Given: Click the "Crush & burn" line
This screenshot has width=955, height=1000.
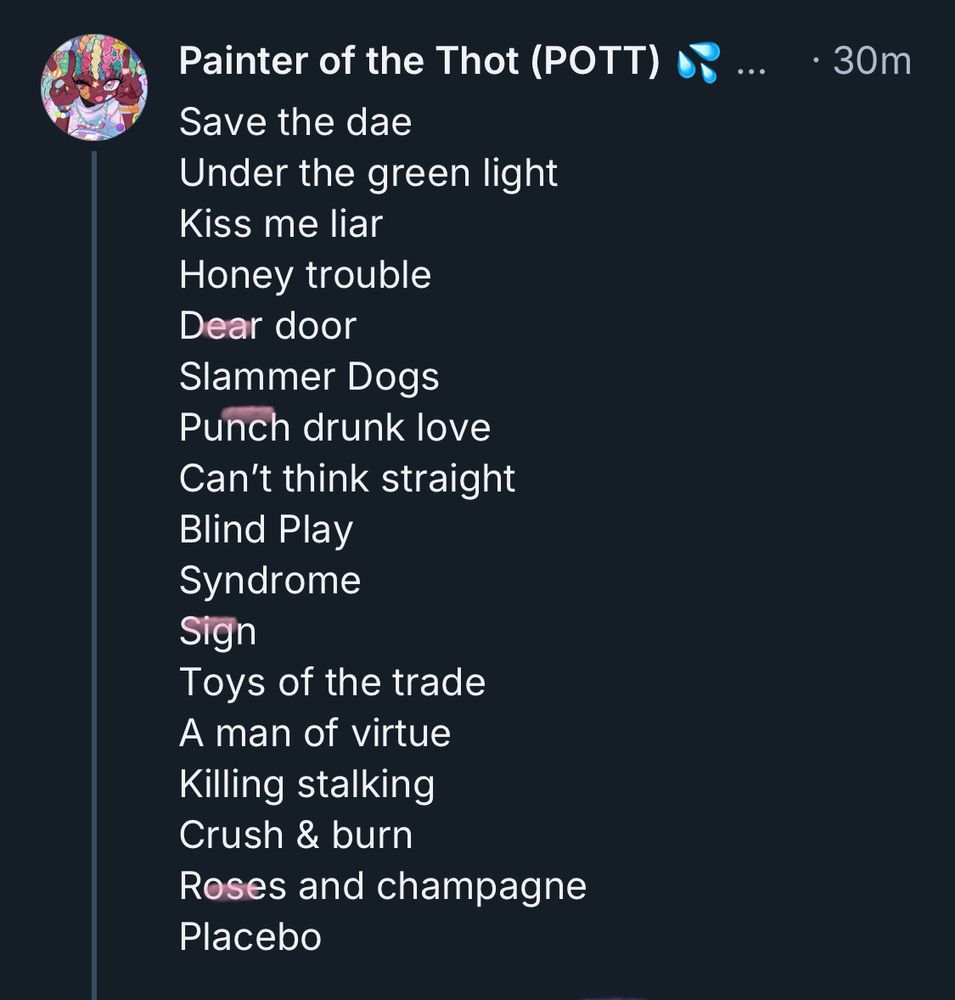Looking at the screenshot, I should tap(296, 836).
